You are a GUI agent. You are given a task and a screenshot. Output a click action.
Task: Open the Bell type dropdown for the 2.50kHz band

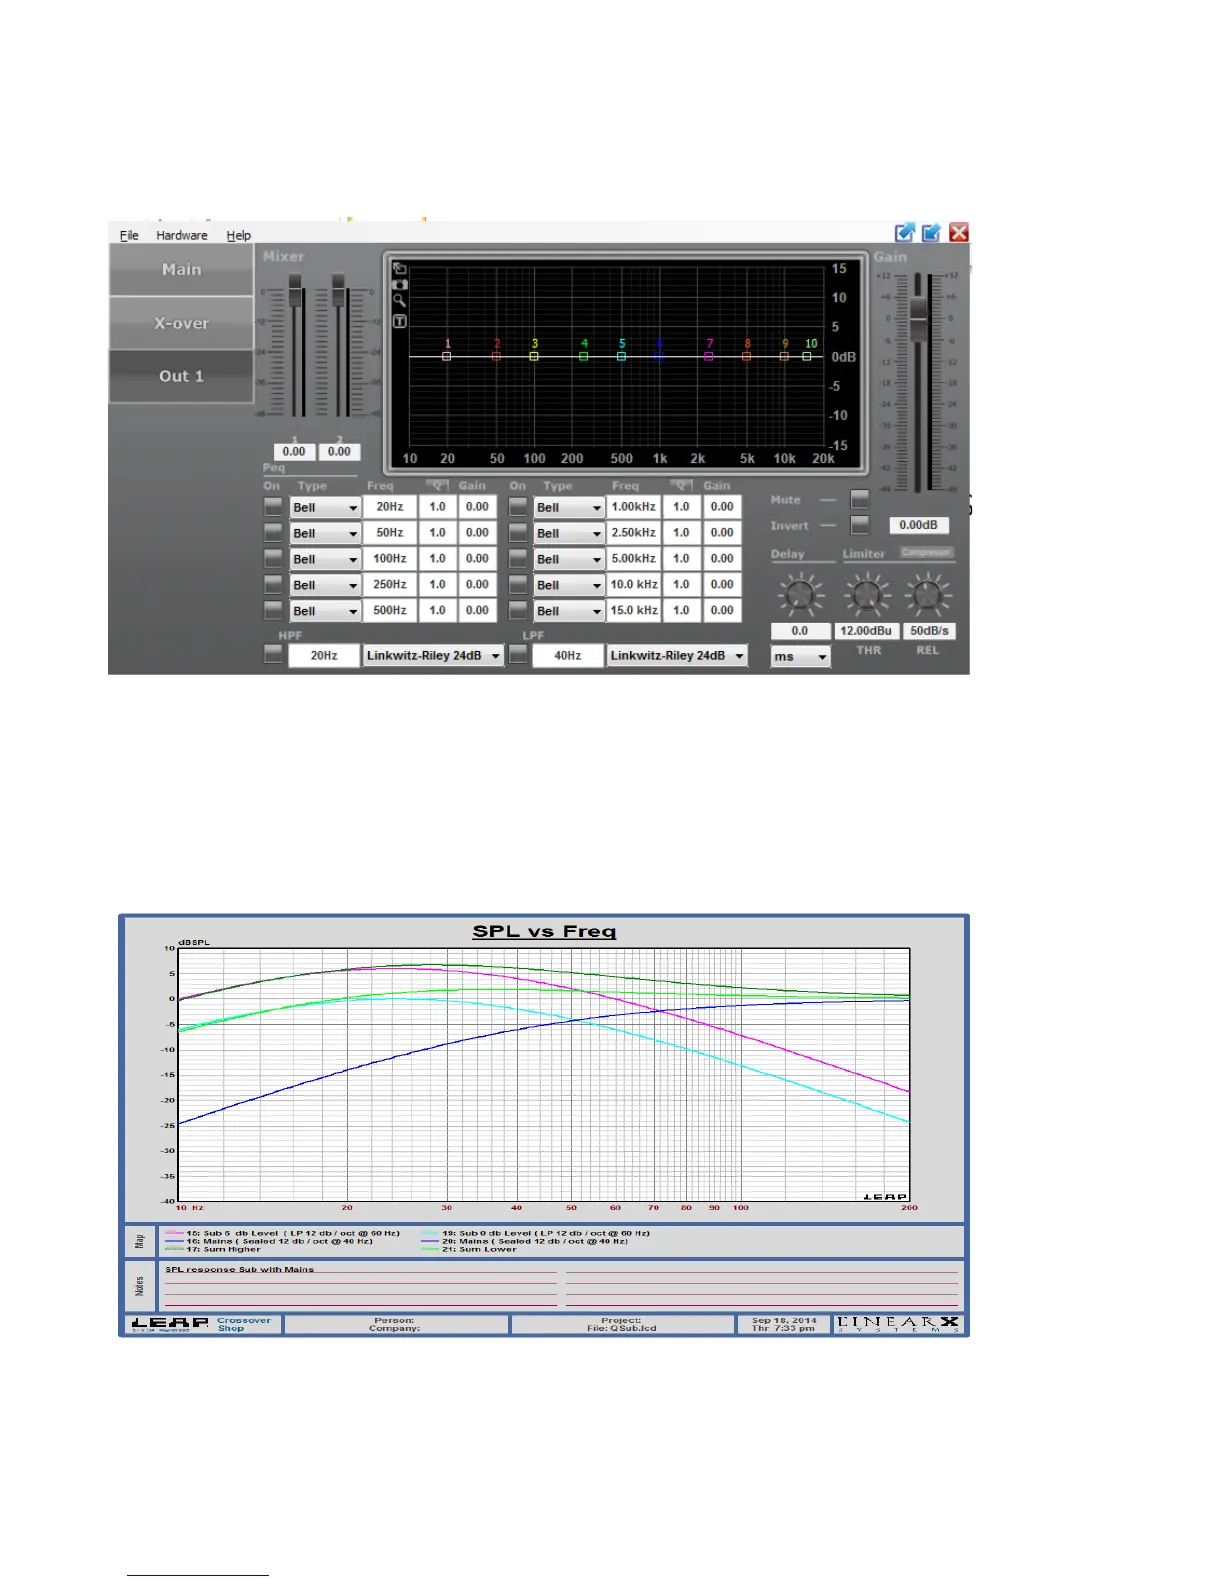click(x=569, y=534)
